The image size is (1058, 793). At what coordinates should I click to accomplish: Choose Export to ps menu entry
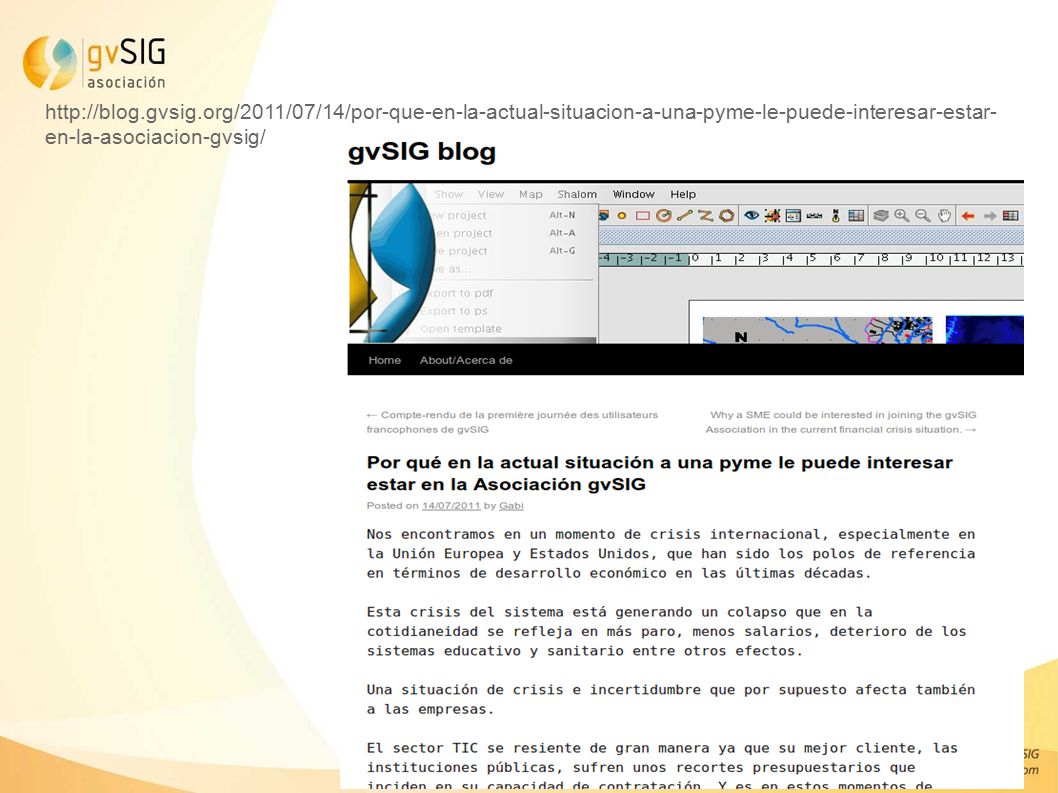(x=453, y=311)
